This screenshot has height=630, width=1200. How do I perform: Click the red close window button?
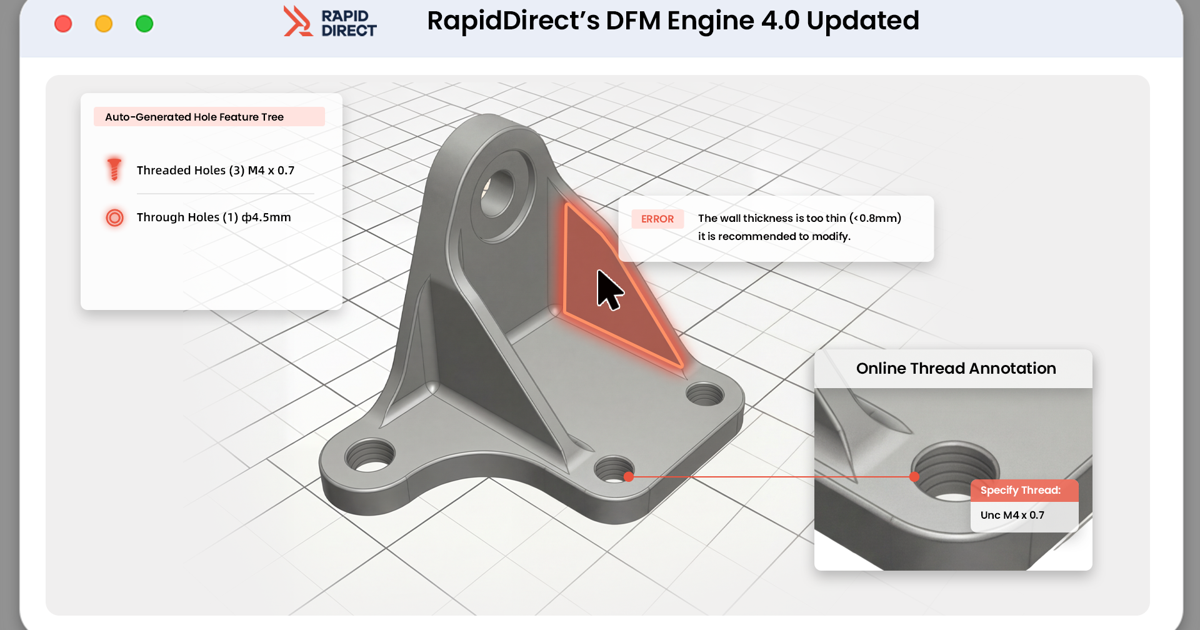coord(63,24)
